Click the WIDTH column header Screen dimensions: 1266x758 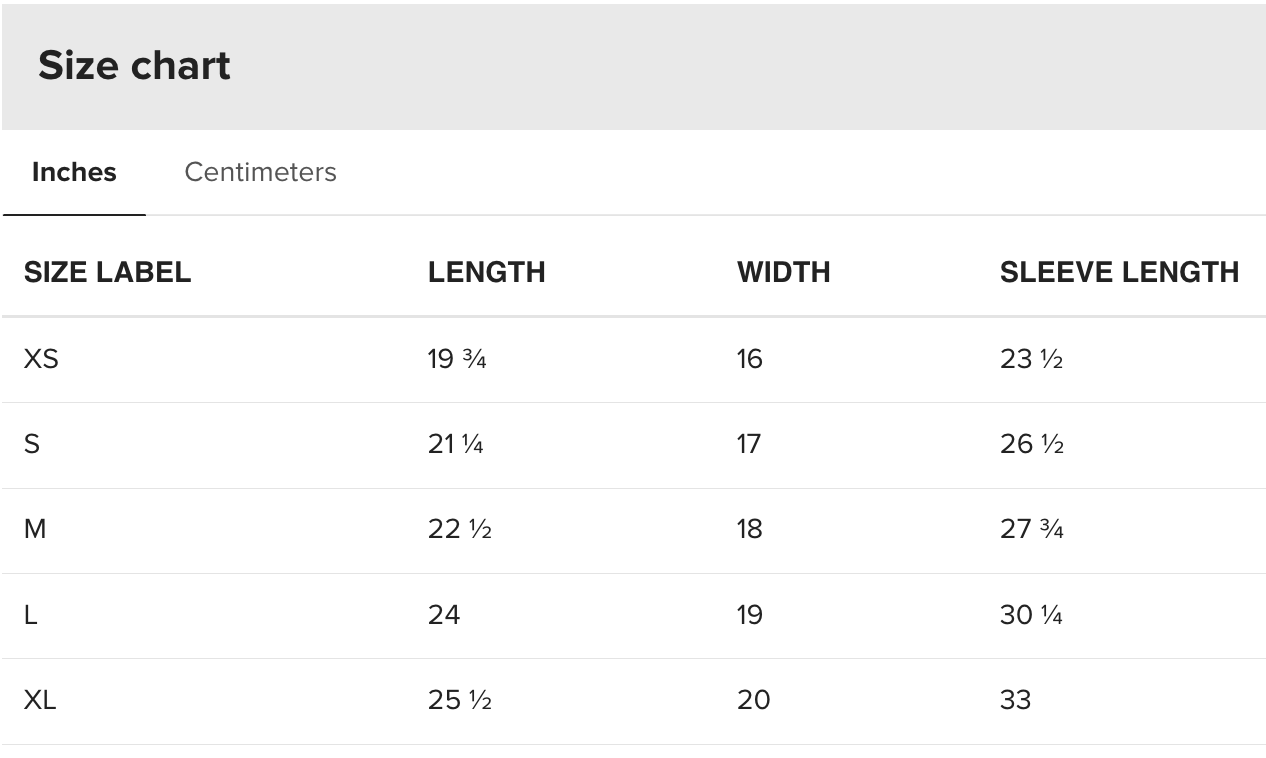point(783,272)
